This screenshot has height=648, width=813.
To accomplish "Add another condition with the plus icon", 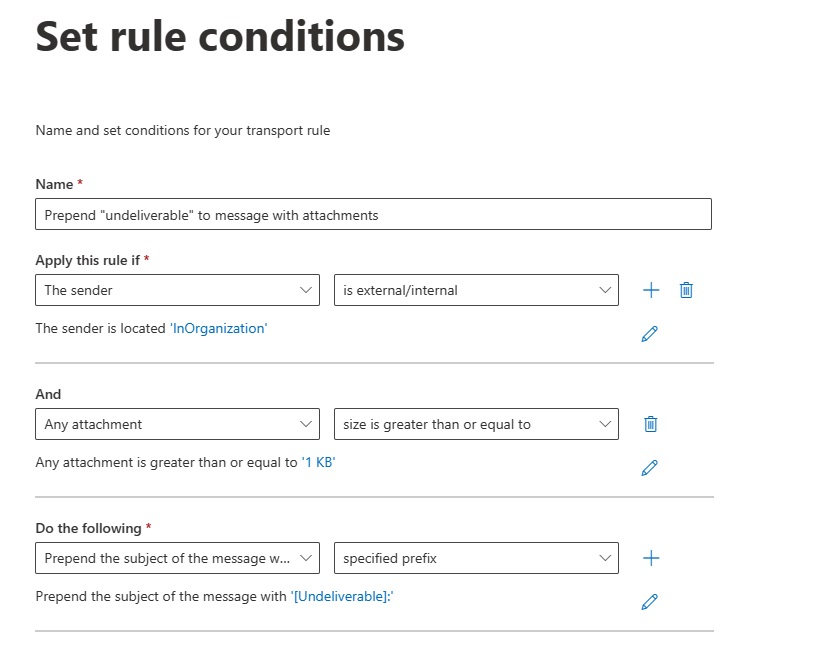I will point(651,290).
